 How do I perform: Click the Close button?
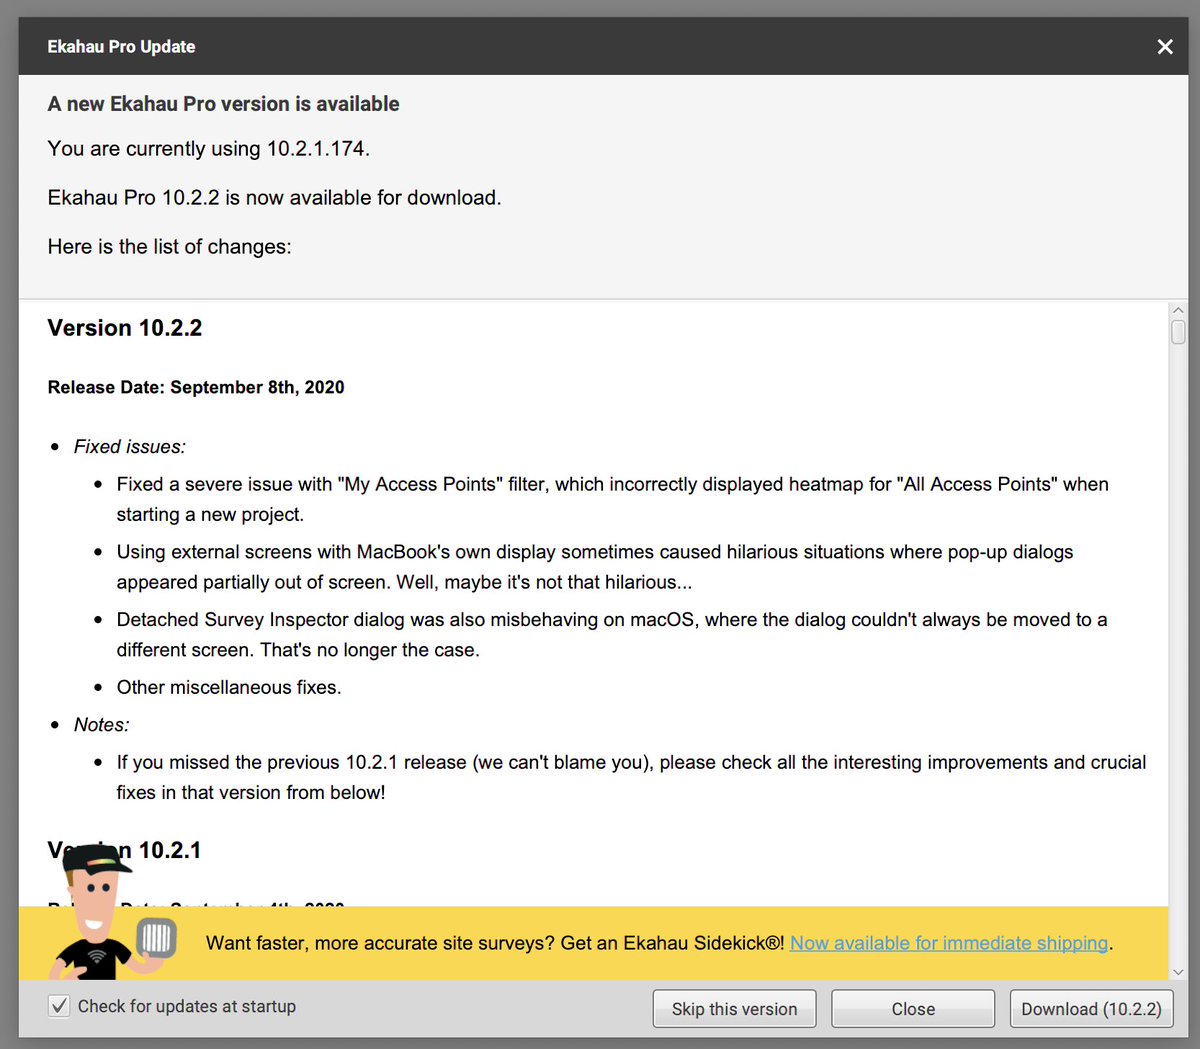click(913, 1009)
